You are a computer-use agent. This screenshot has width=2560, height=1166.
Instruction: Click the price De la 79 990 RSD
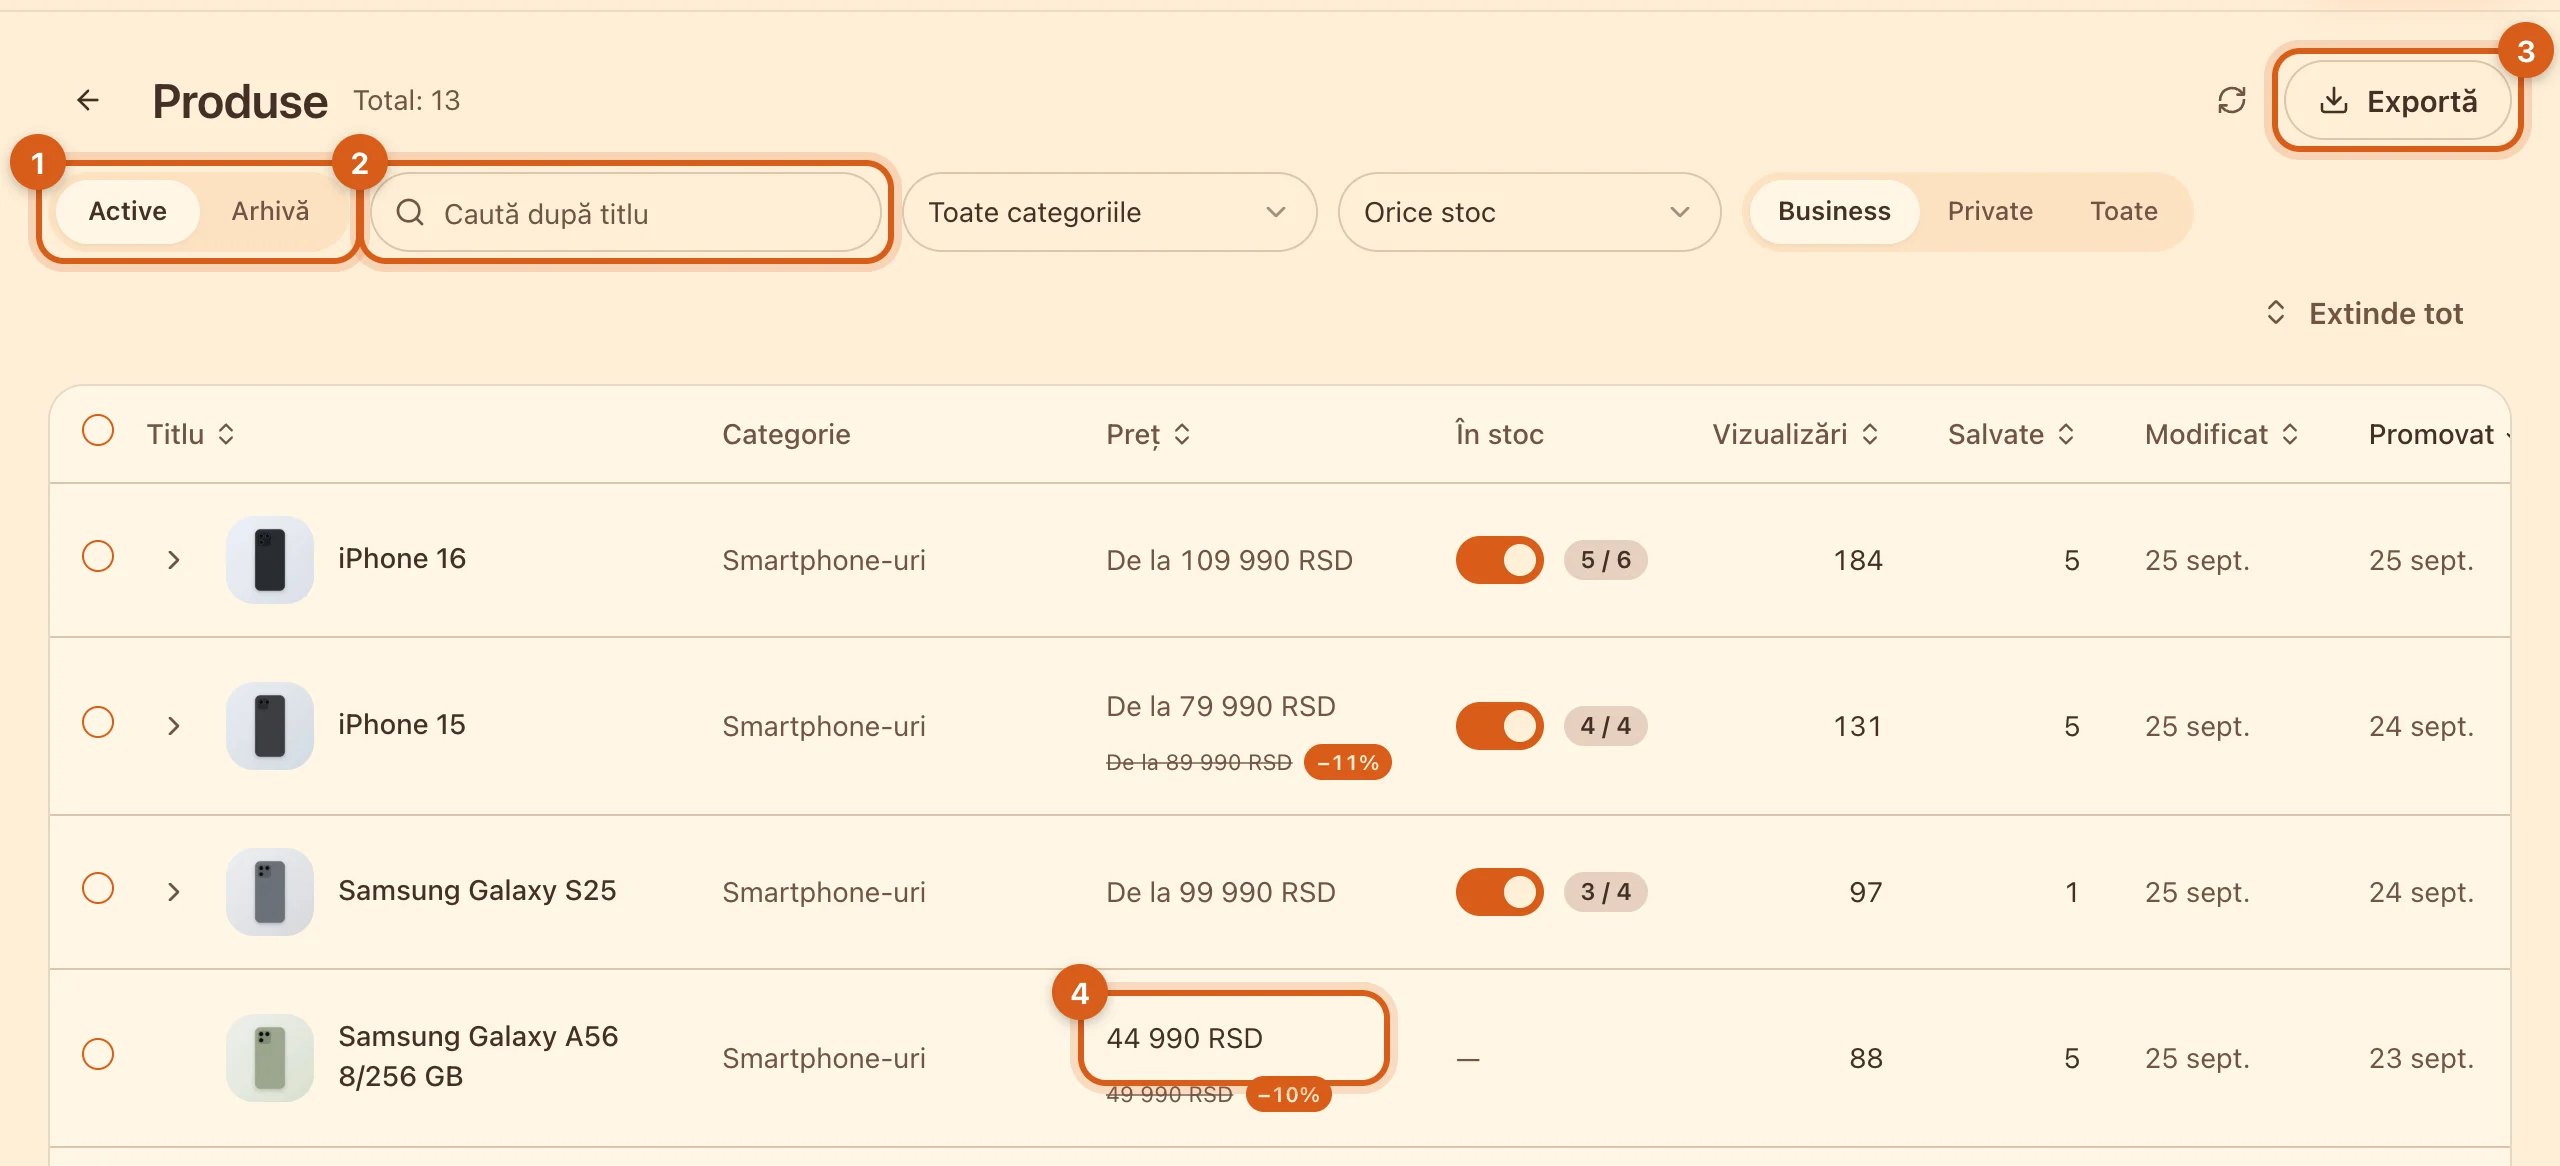[x=1221, y=706]
